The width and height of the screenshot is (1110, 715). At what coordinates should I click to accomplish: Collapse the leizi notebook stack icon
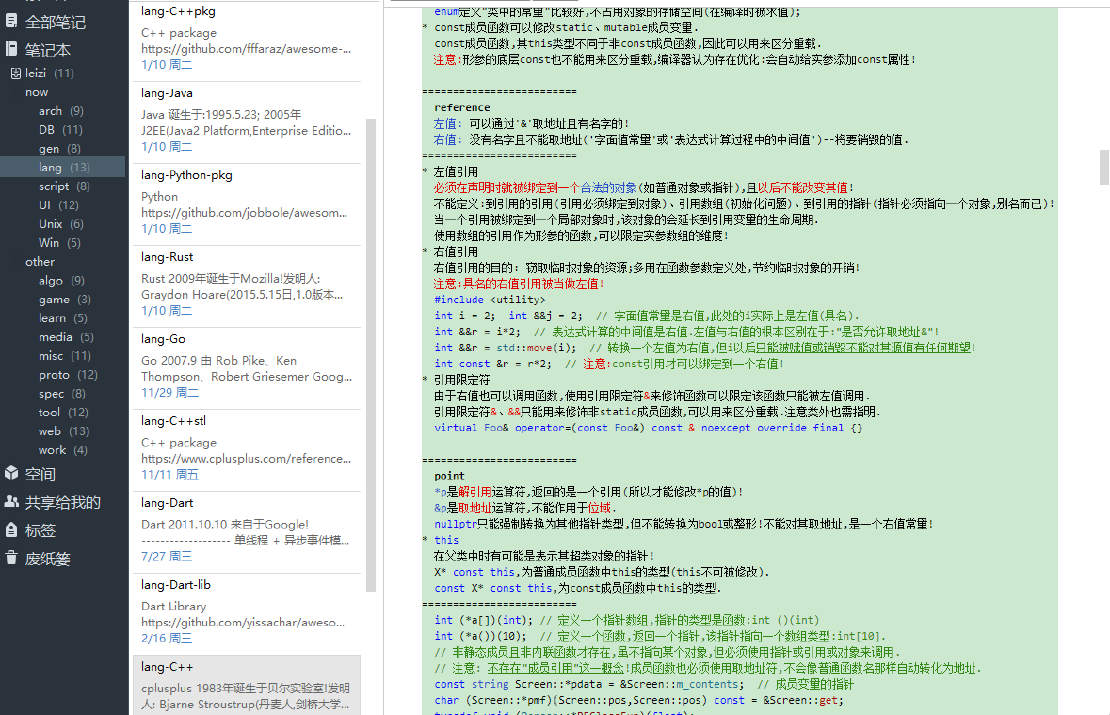point(16,73)
